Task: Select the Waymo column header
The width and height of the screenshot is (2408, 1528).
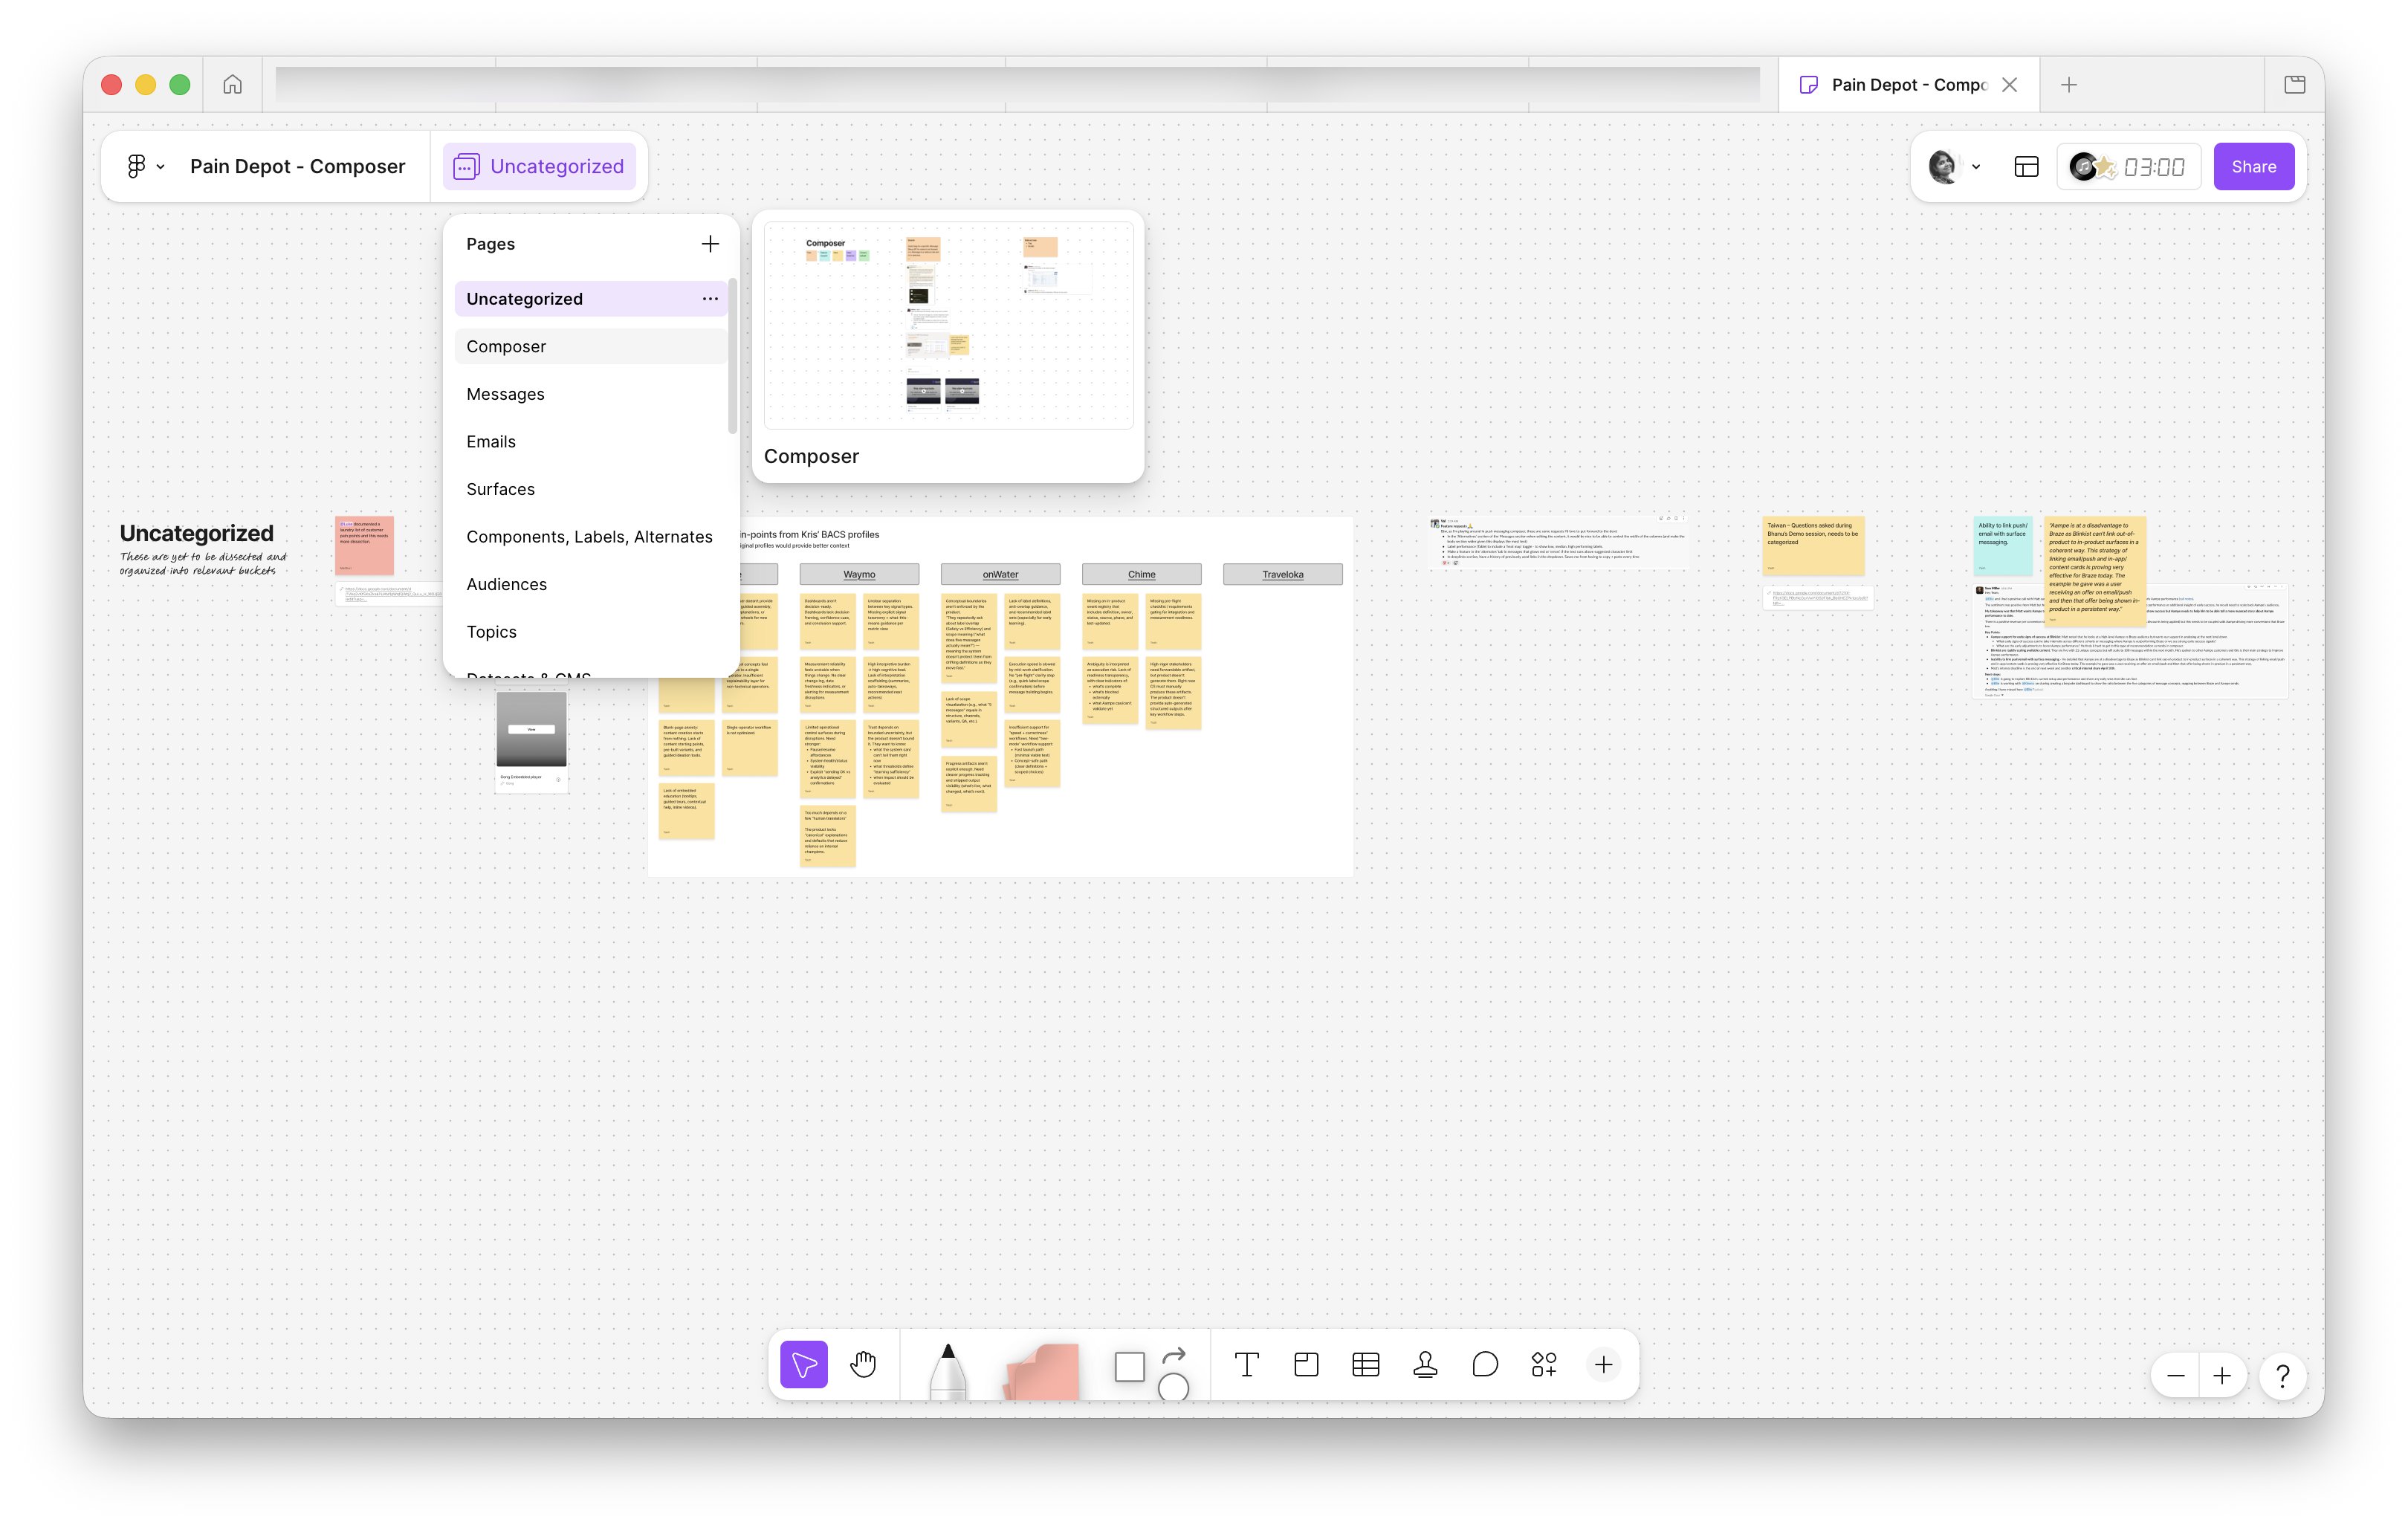Action: [859, 574]
